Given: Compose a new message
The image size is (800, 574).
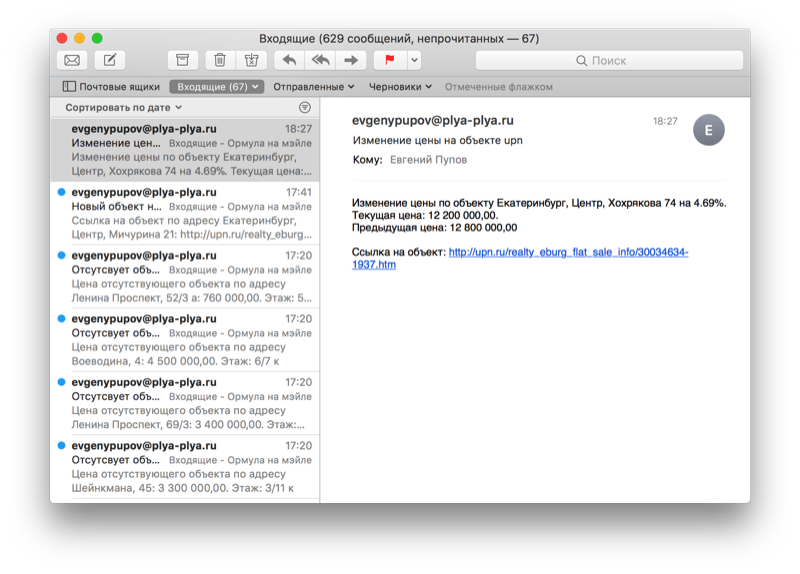Looking at the screenshot, I should coord(110,61).
